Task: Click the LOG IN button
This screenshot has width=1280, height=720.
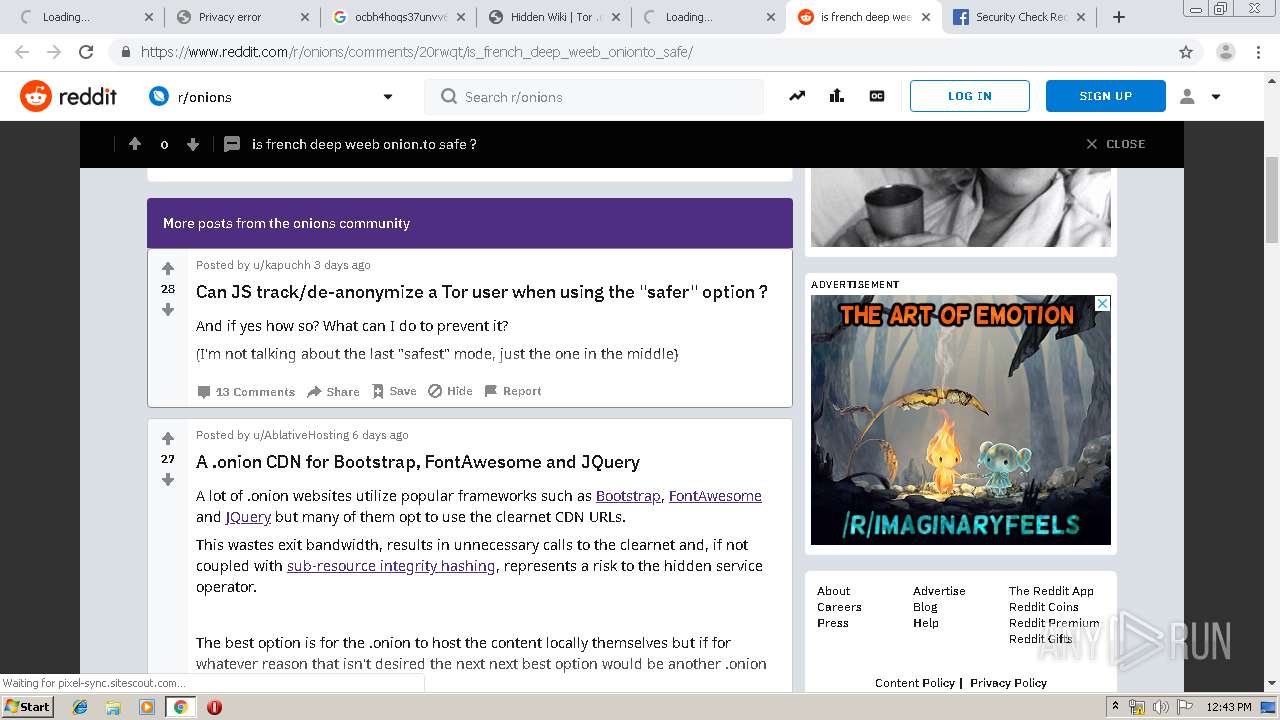Action: 970,96
